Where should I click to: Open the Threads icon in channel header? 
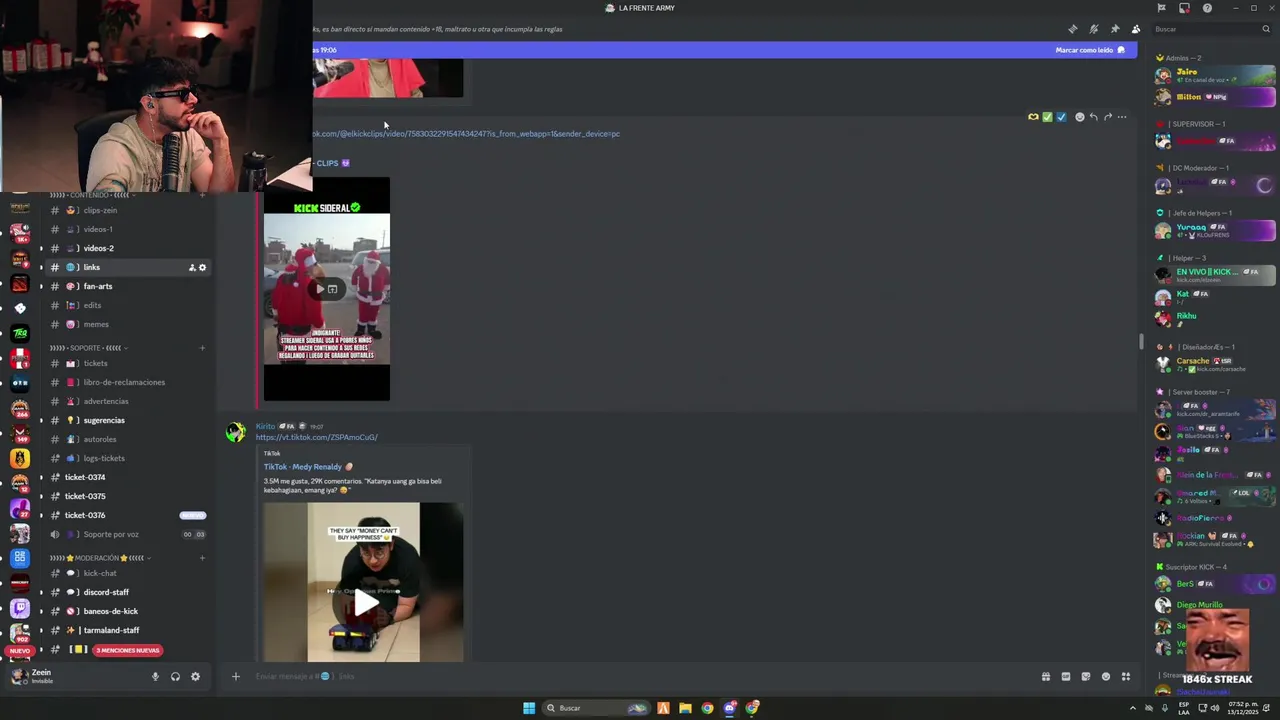(1073, 29)
